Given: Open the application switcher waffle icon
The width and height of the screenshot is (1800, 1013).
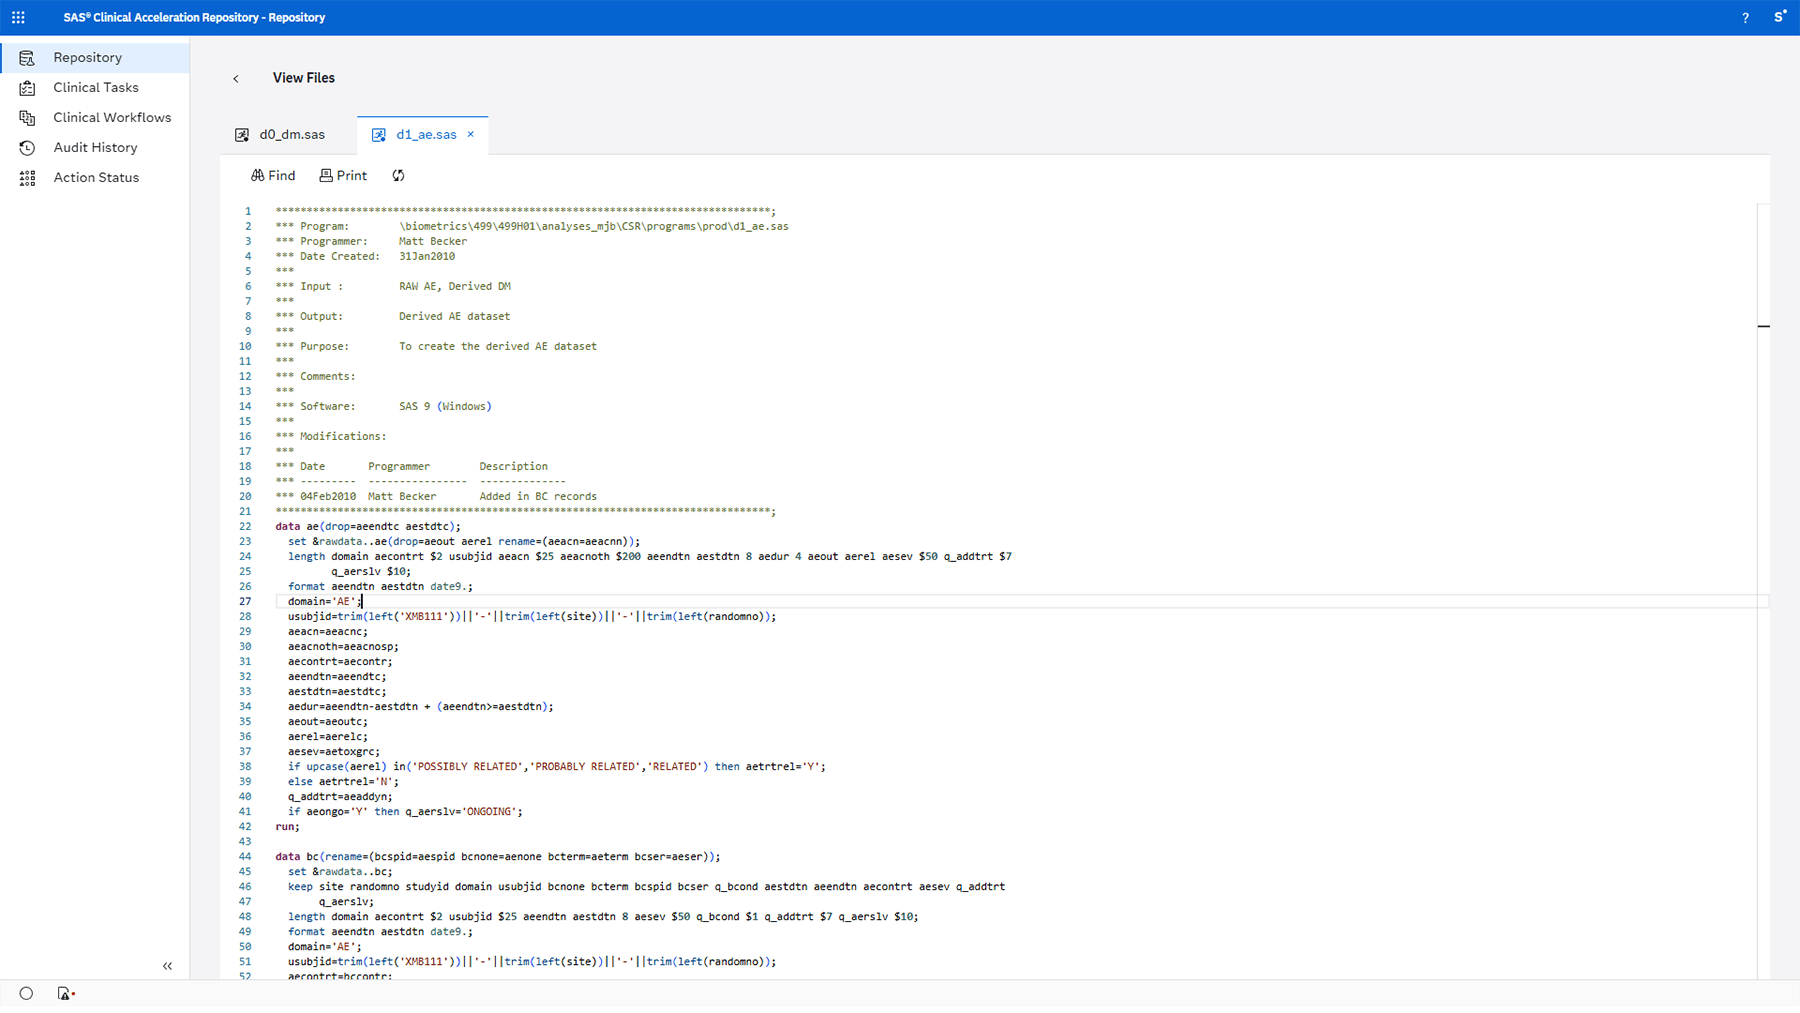Looking at the screenshot, I should click(18, 17).
